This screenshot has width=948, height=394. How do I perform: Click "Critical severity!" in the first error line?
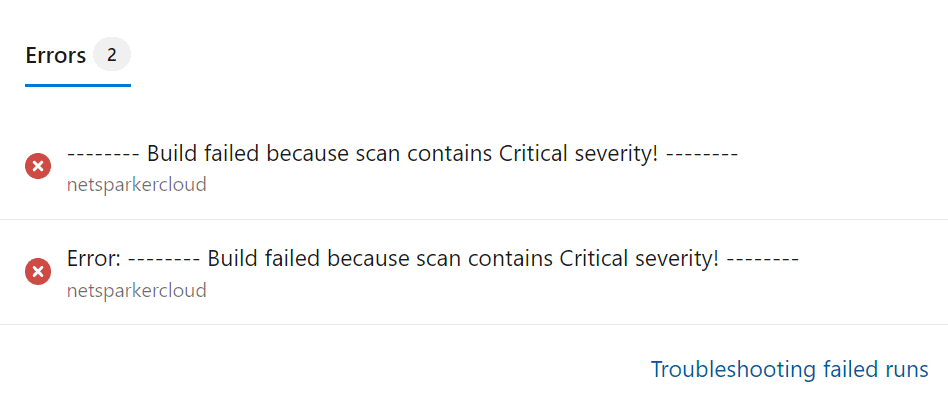(x=579, y=154)
